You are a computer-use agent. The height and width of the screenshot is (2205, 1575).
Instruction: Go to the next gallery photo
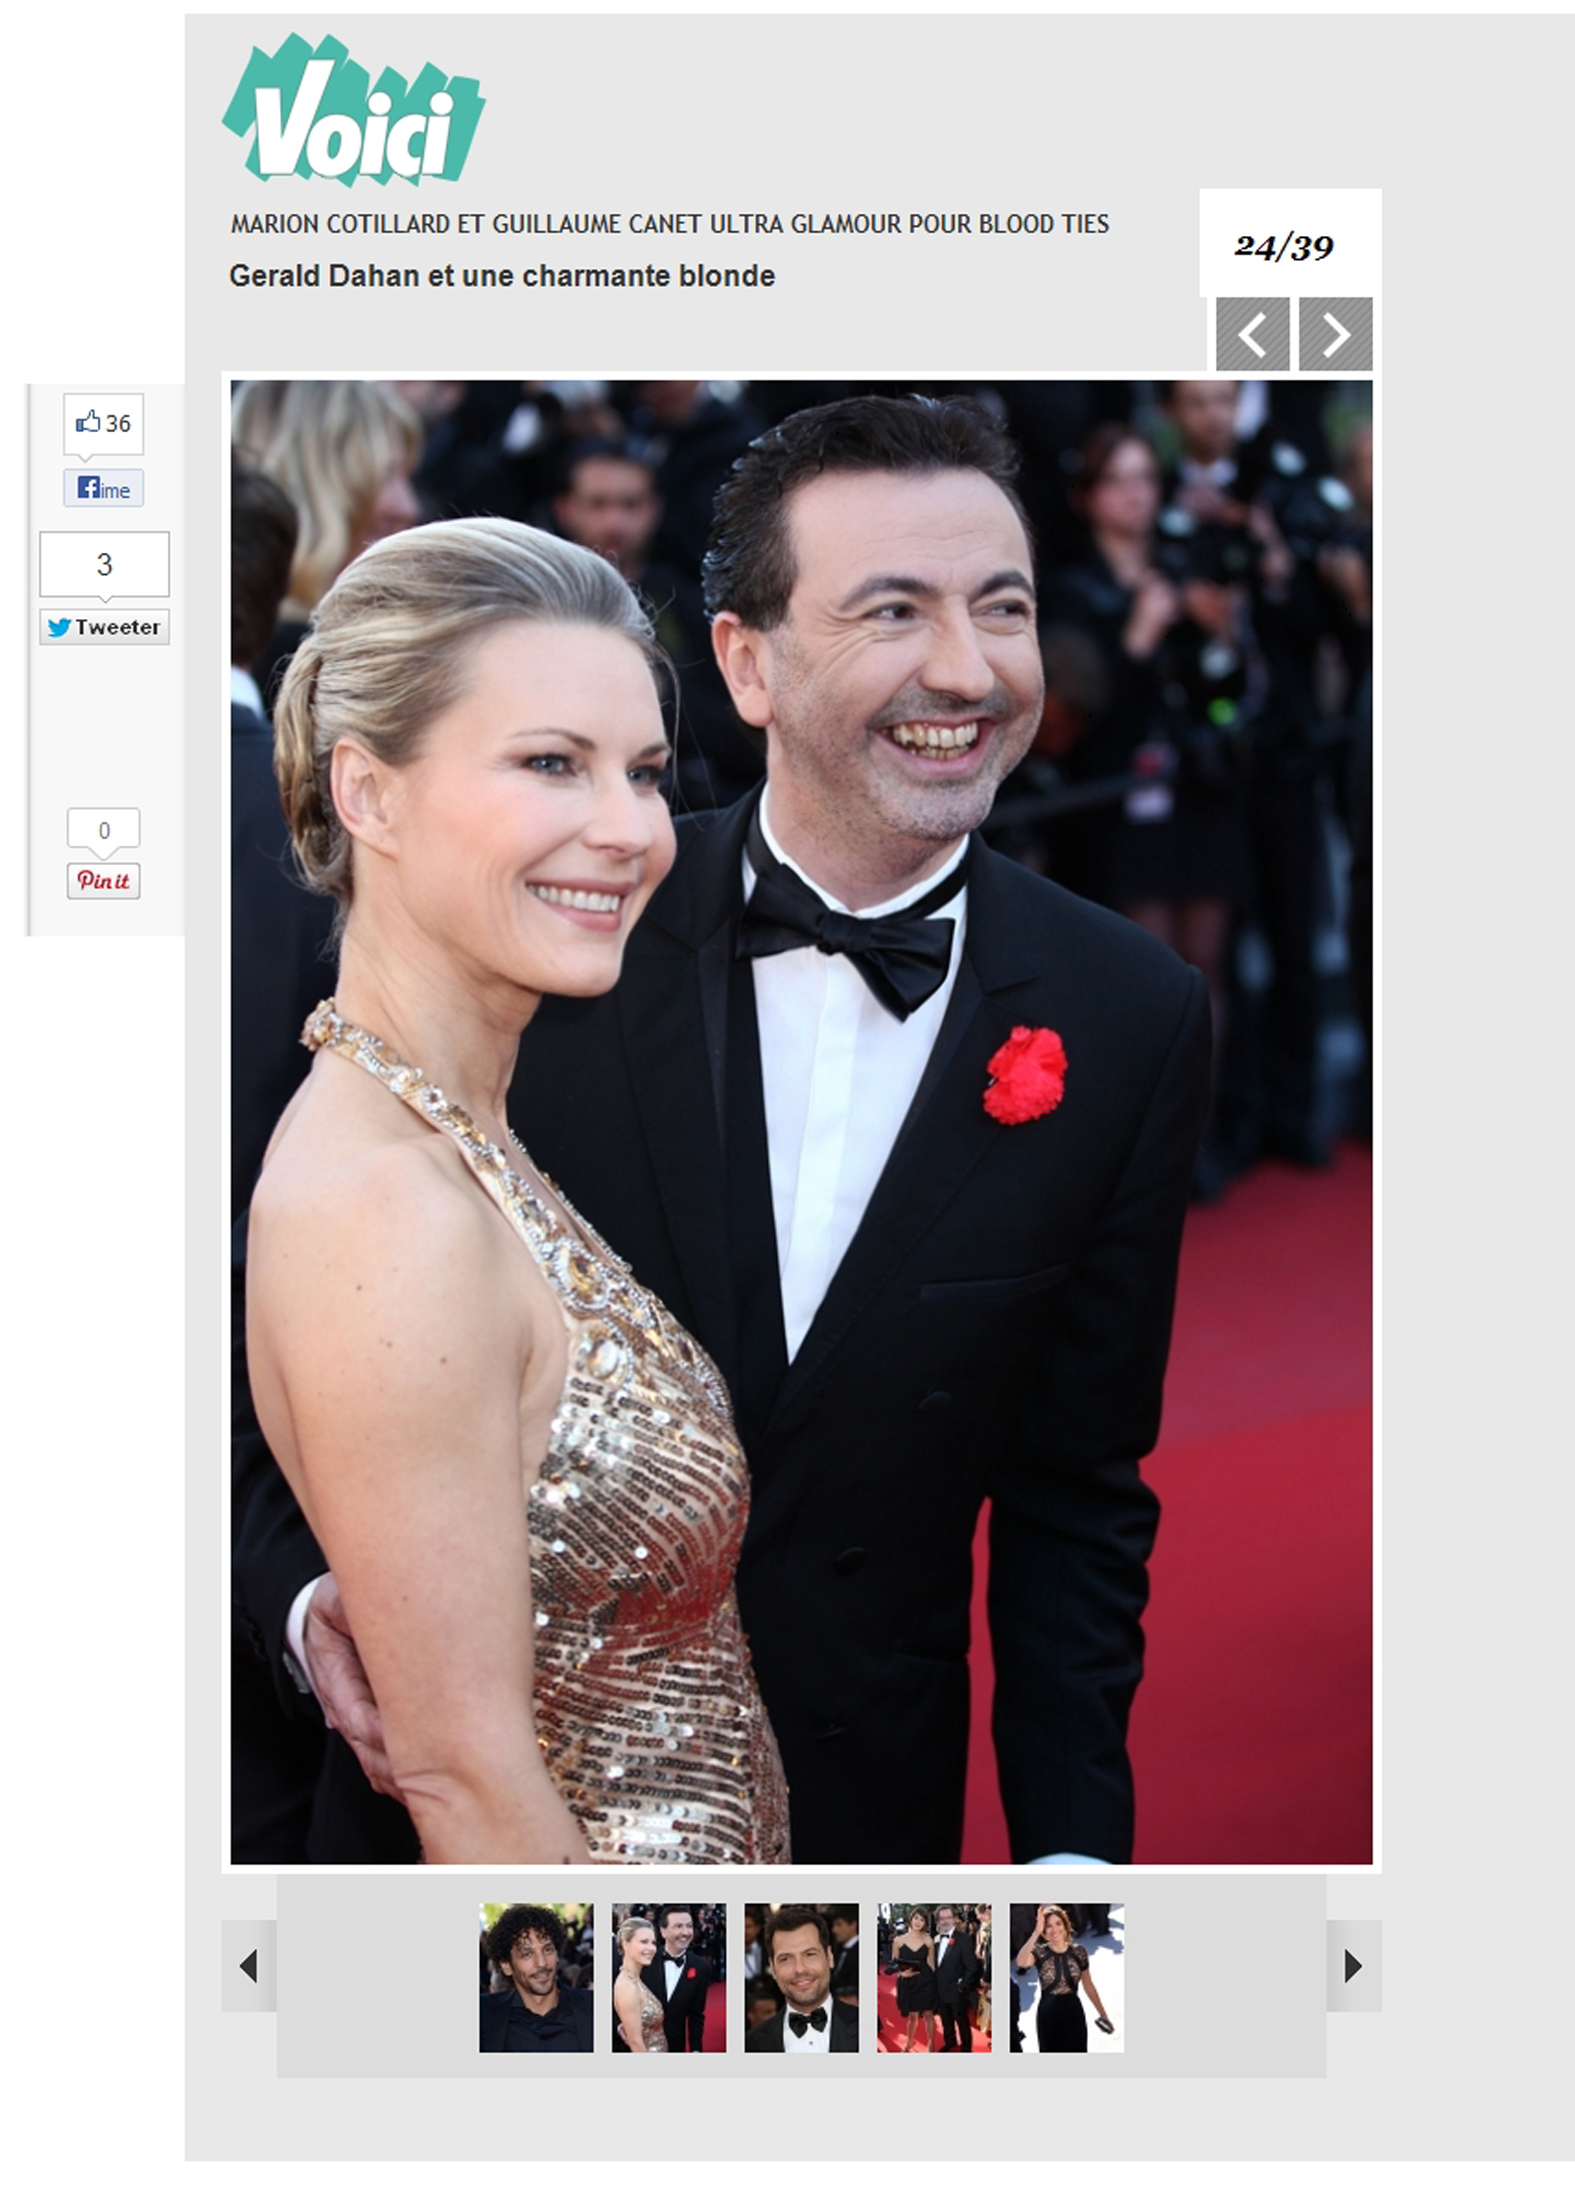[1335, 334]
